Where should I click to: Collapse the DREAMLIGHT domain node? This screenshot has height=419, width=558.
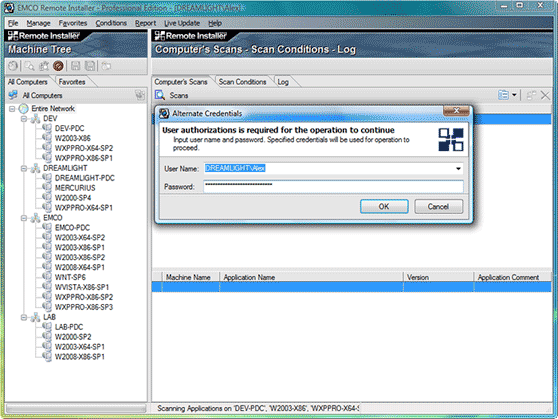[24, 168]
